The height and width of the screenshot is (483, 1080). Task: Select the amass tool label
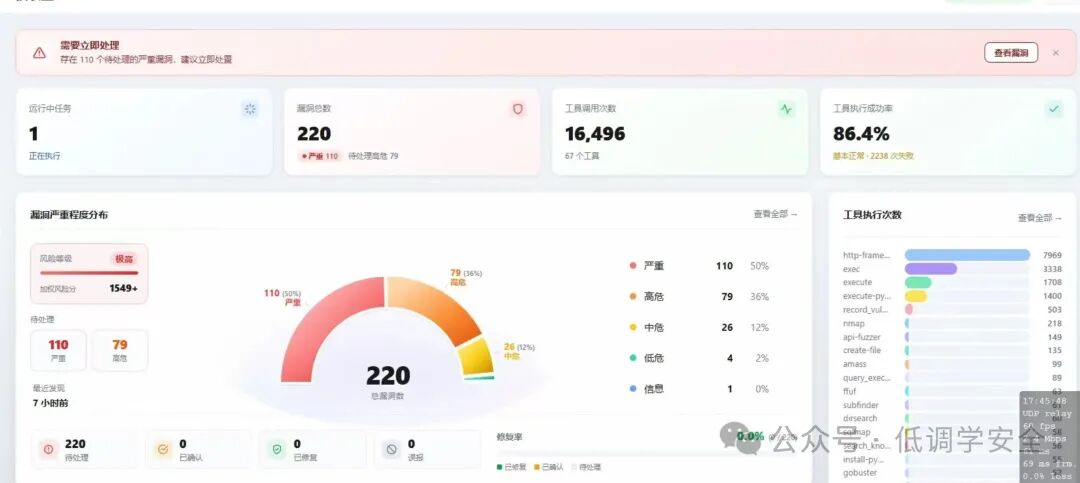coord(855,364)
